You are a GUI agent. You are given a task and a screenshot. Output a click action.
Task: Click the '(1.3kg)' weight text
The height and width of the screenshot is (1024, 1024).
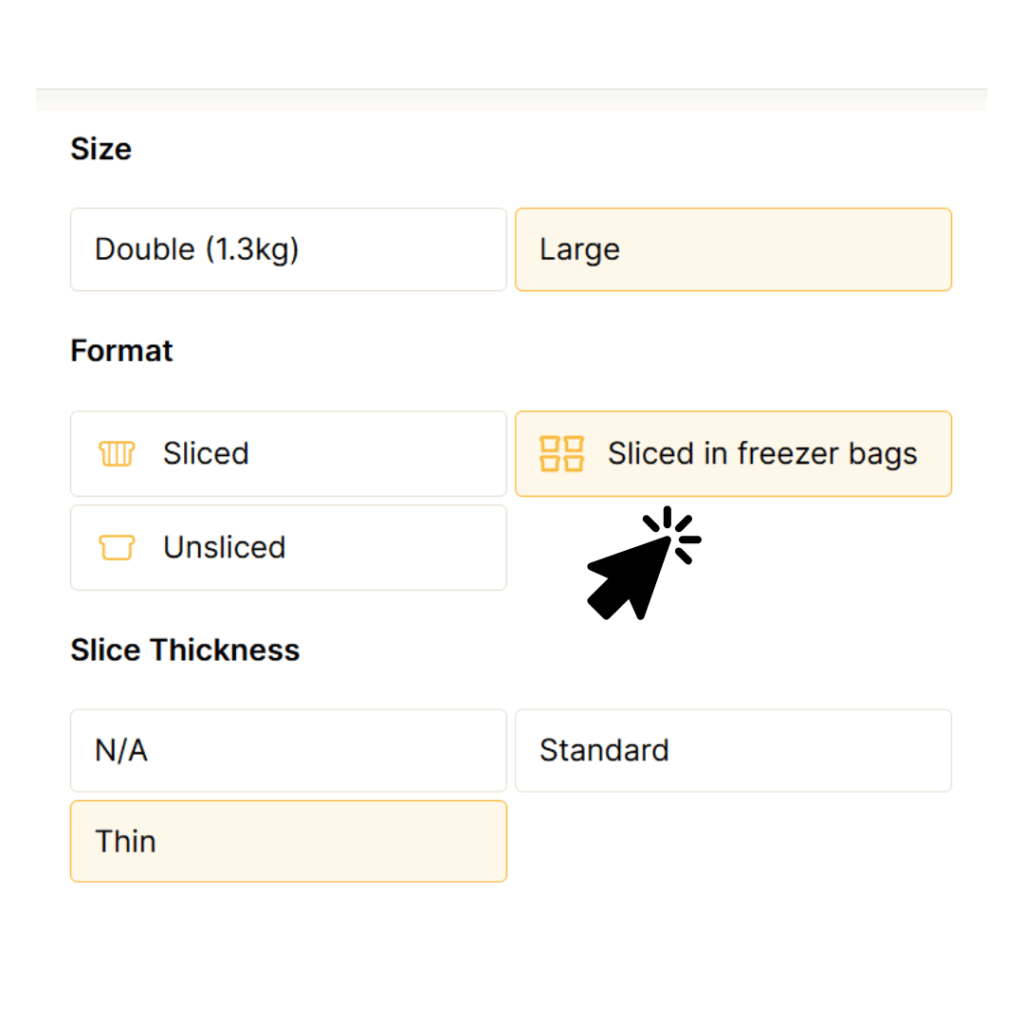(252, 250)
